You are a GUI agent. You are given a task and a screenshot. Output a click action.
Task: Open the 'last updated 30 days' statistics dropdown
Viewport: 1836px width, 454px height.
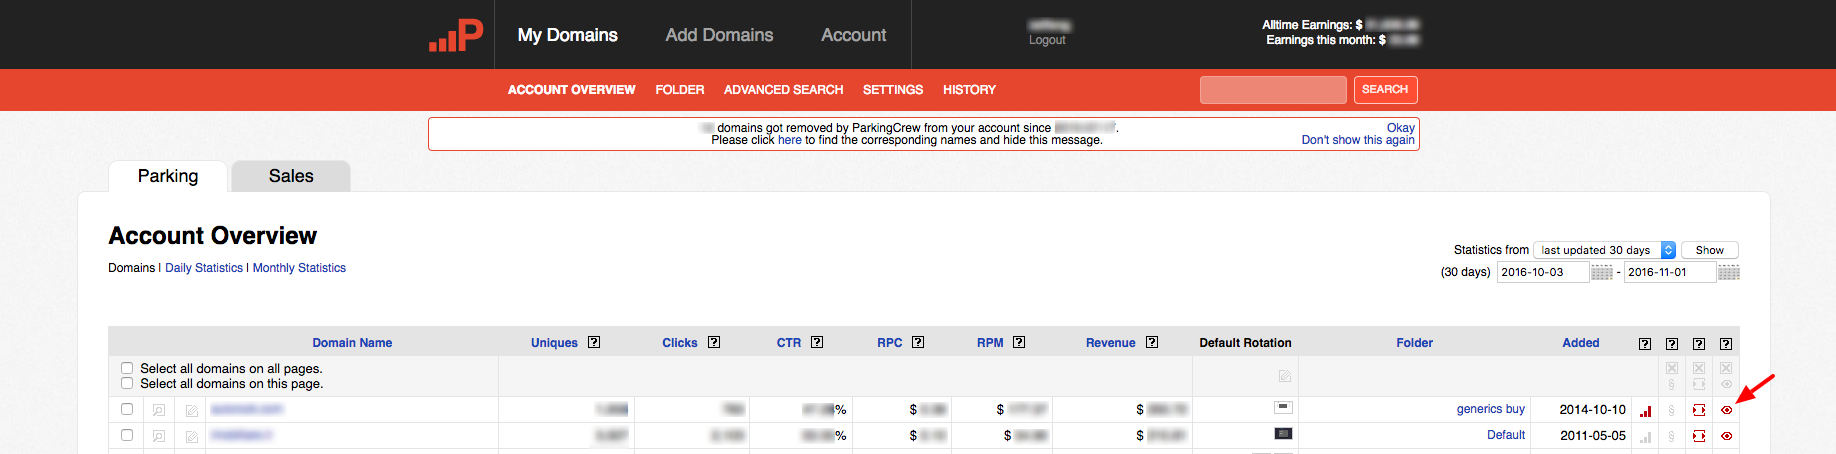(1604, 250)
